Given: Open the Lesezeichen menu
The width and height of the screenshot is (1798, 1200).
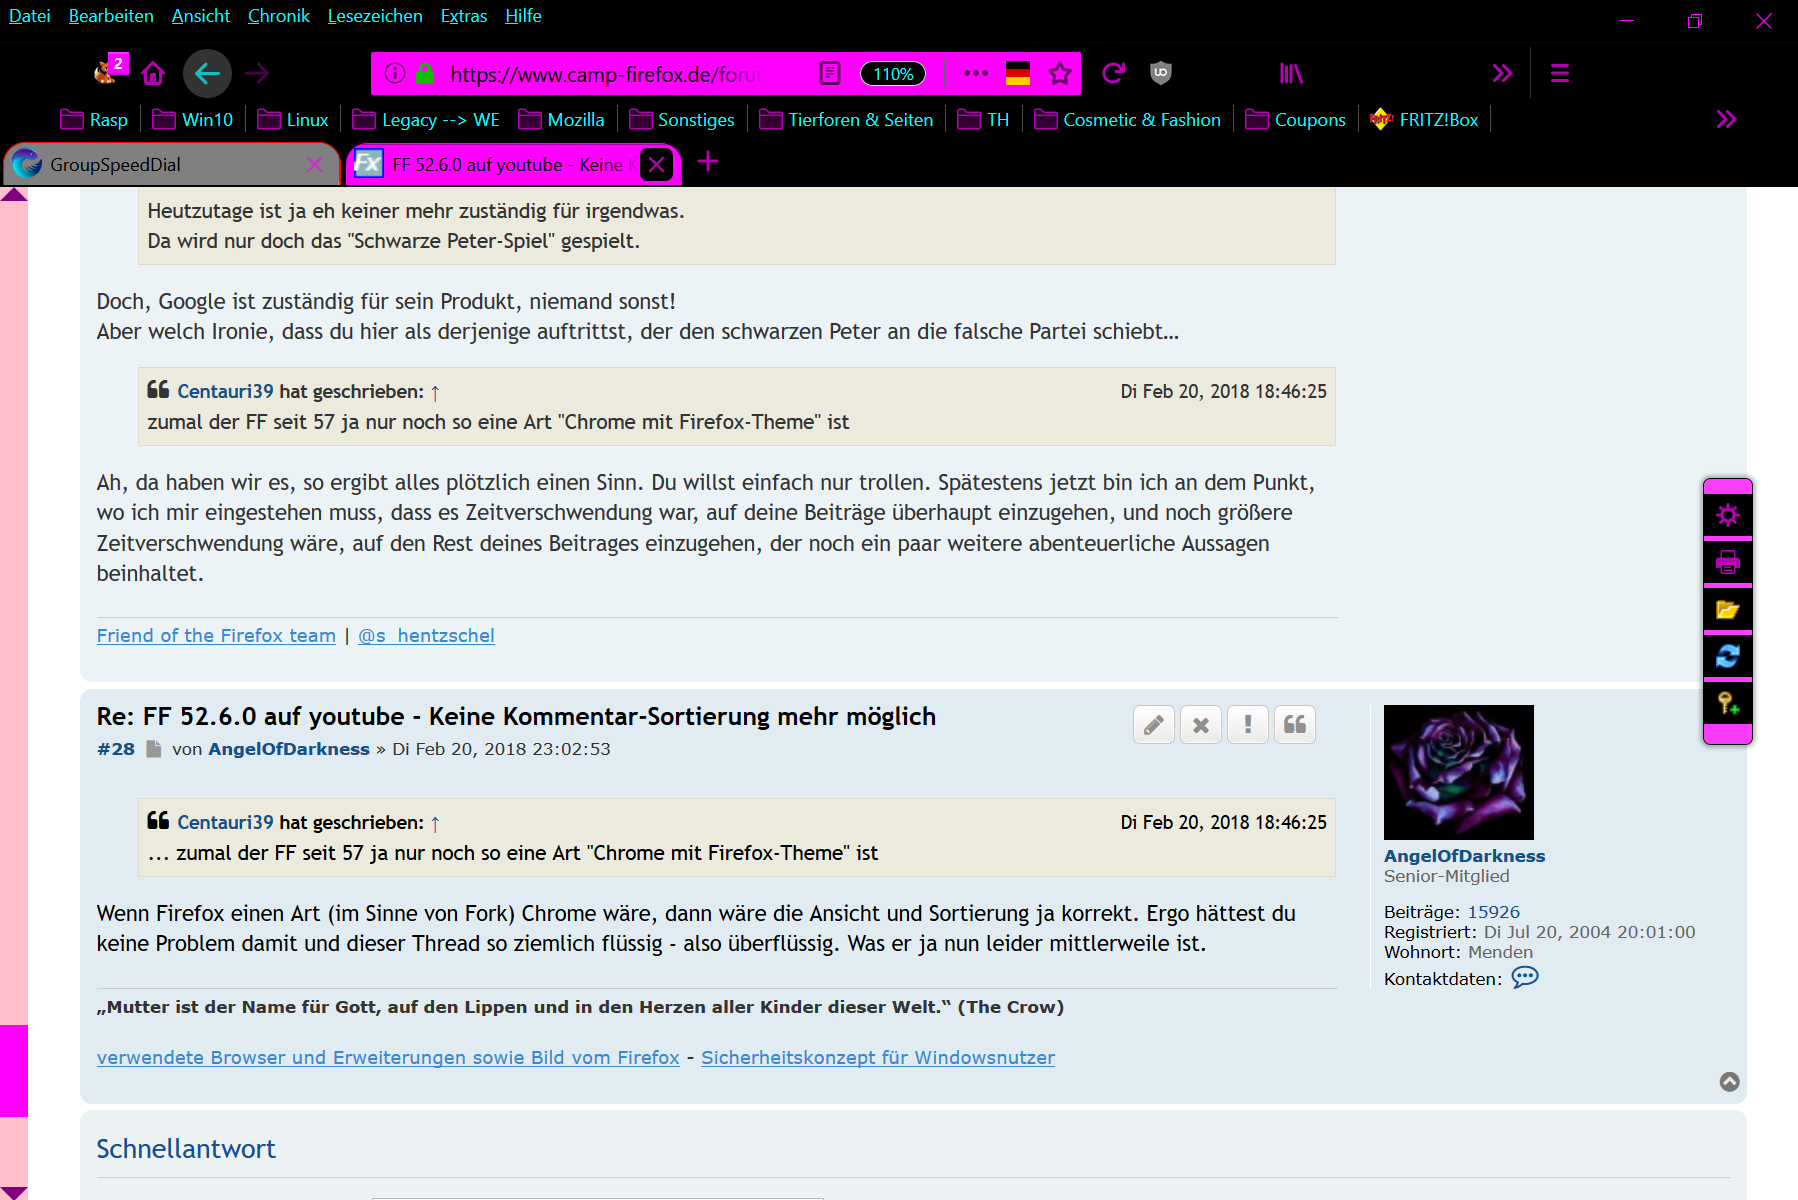Looking at the screenshot, I should [375, 16].
